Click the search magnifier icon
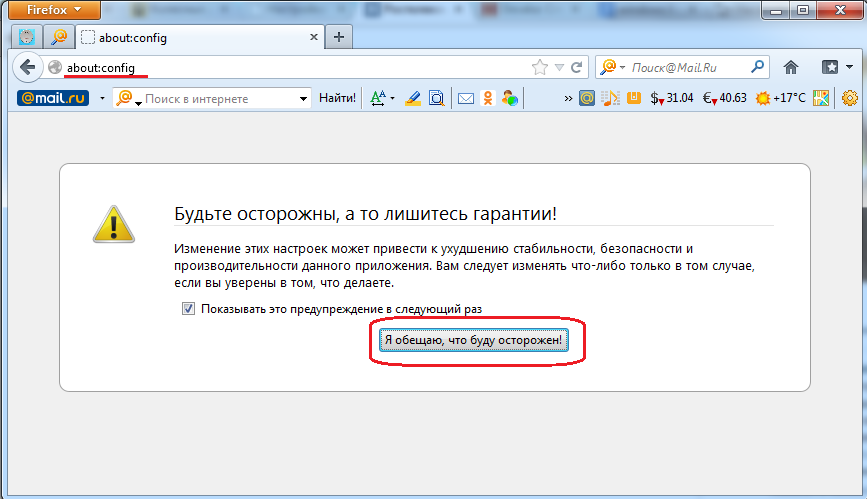 coord(758,67)
